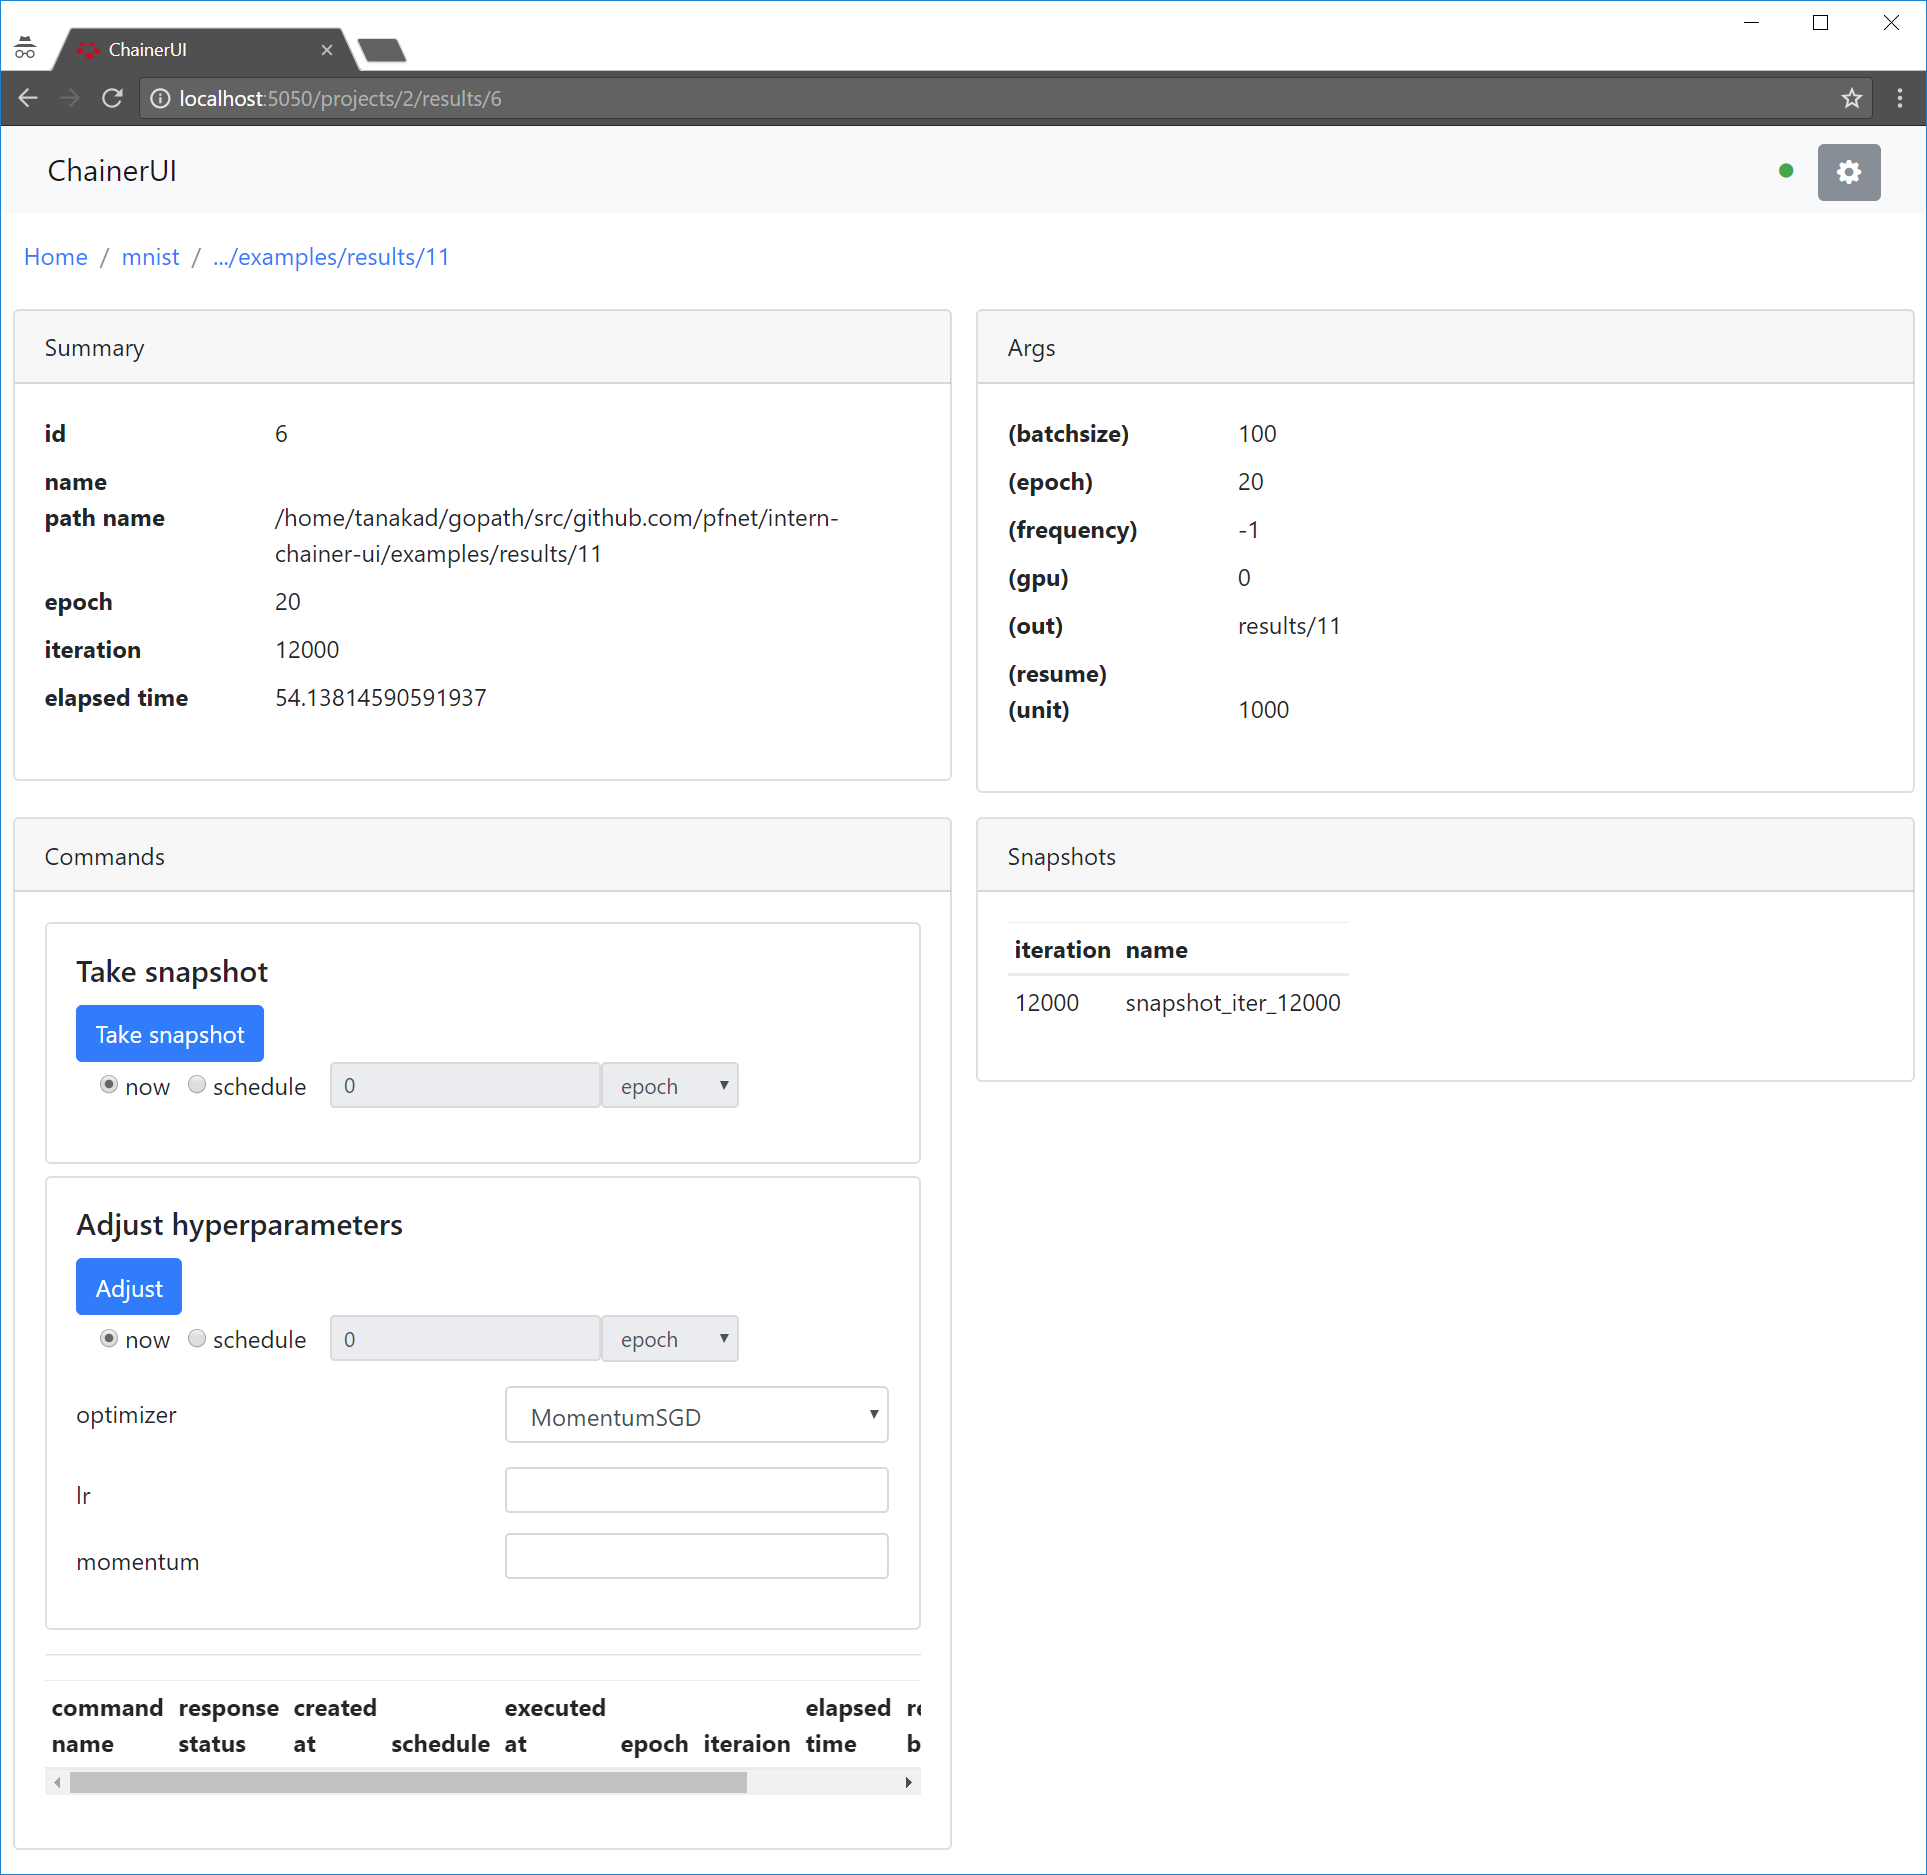Select 'schedule' radio under Adjust hyperparameters
Screen dimensions: 1927x1875
[x=197, y=1338]
